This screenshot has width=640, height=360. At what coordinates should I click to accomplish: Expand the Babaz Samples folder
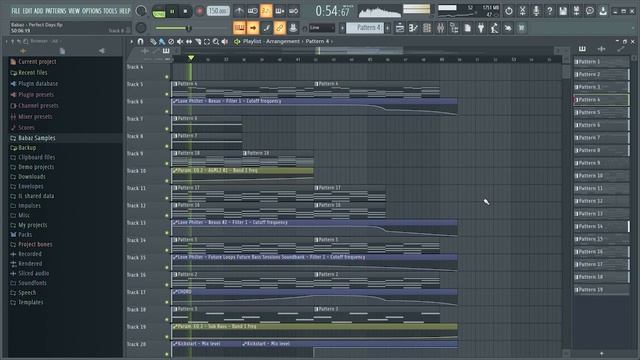point(36,138)
